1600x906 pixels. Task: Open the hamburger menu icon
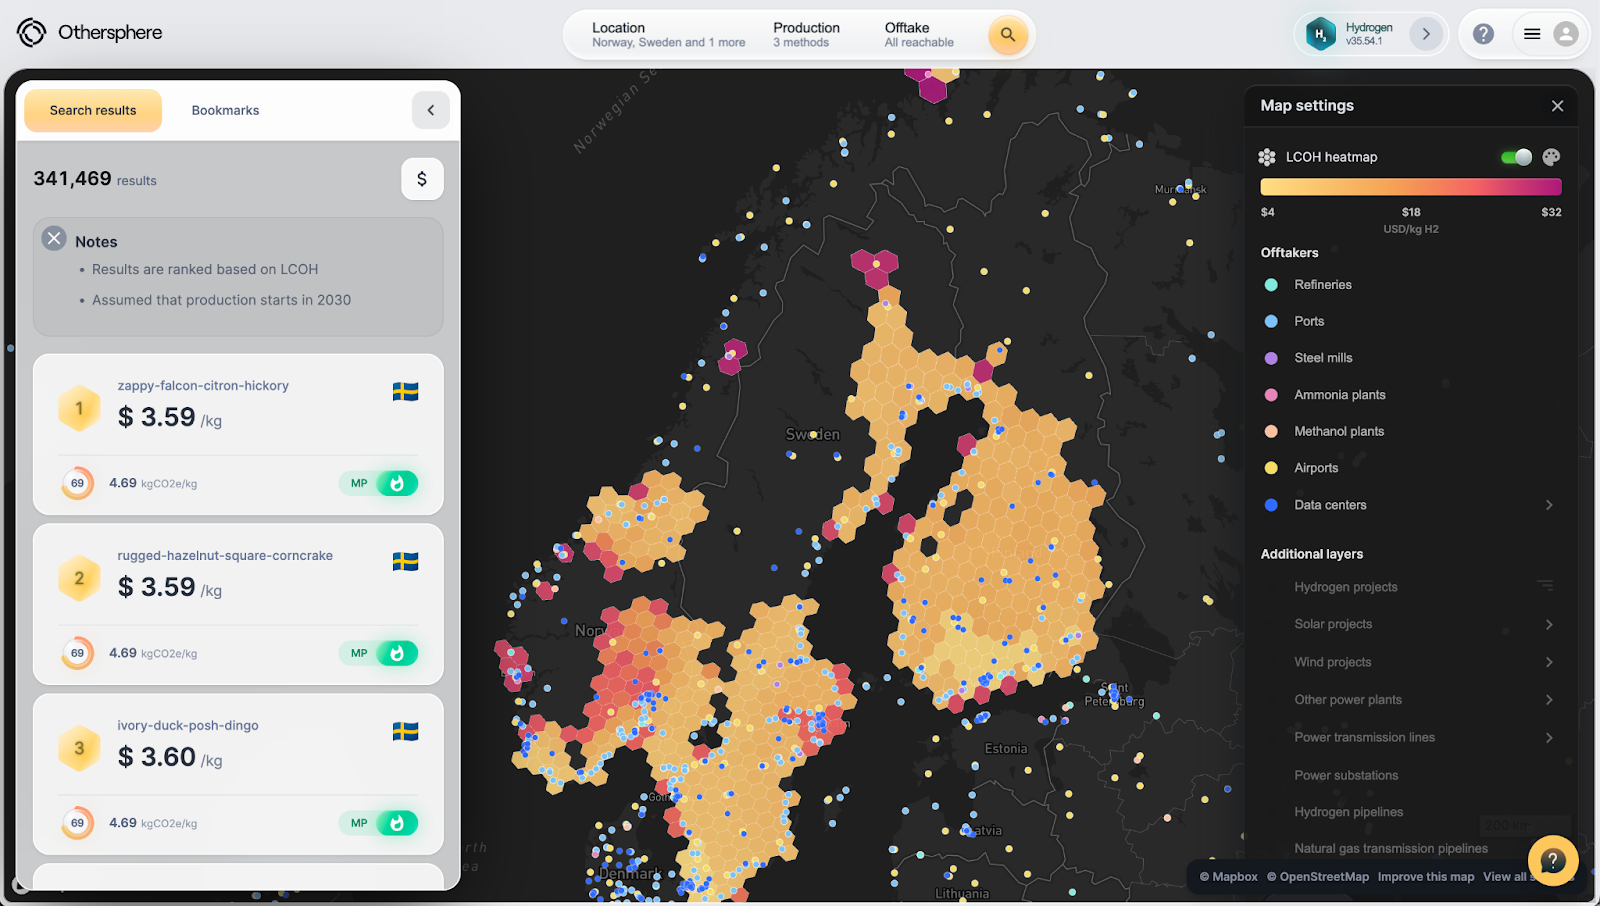click(1532, 34)
